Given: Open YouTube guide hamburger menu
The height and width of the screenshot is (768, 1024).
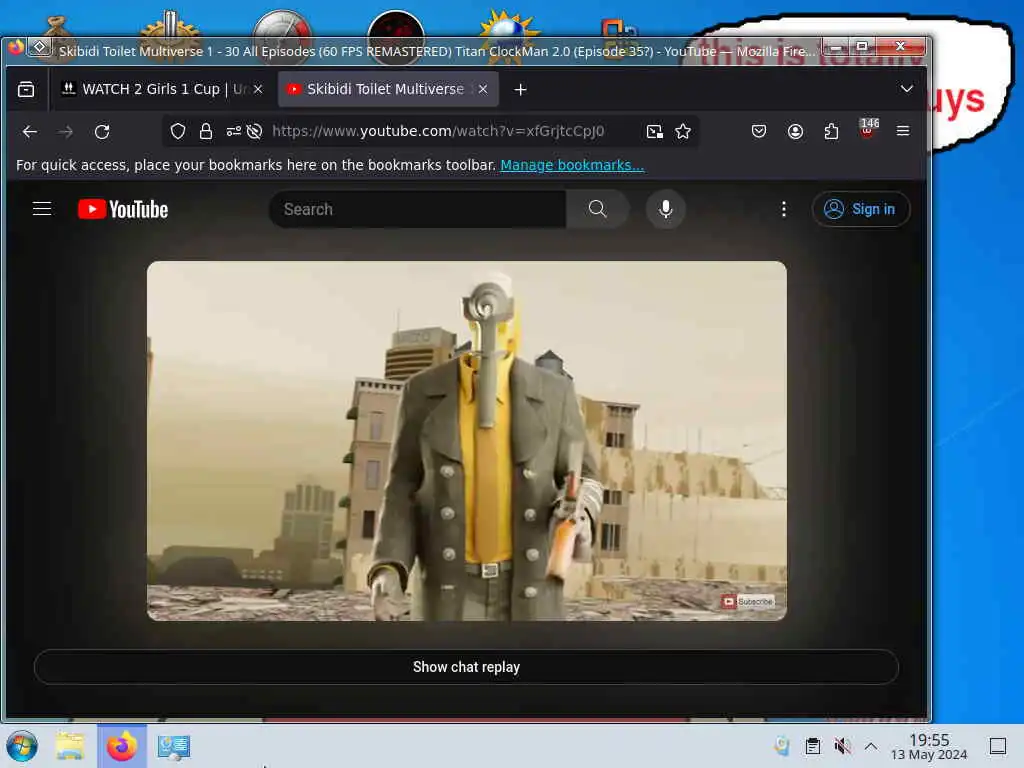Looking at the screenshot, I should click(x=42, y=209).
